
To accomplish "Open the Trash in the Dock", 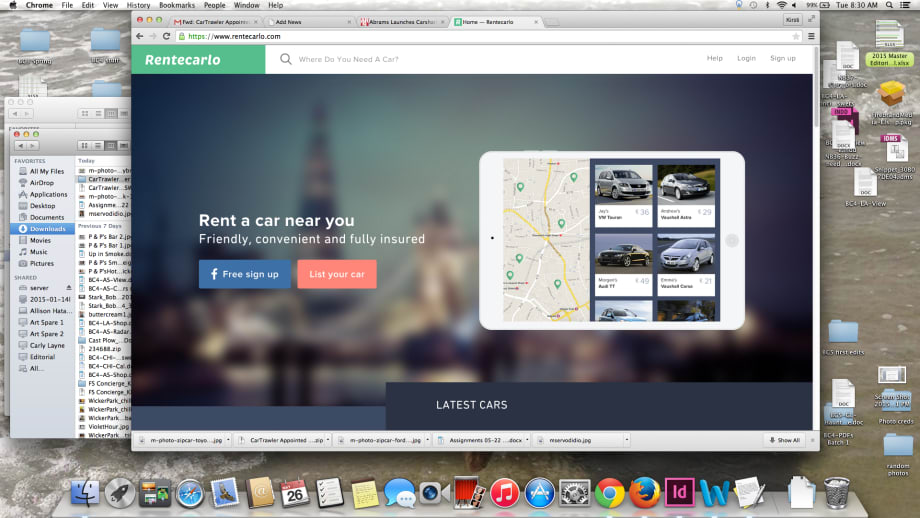I will coord(836,493).
